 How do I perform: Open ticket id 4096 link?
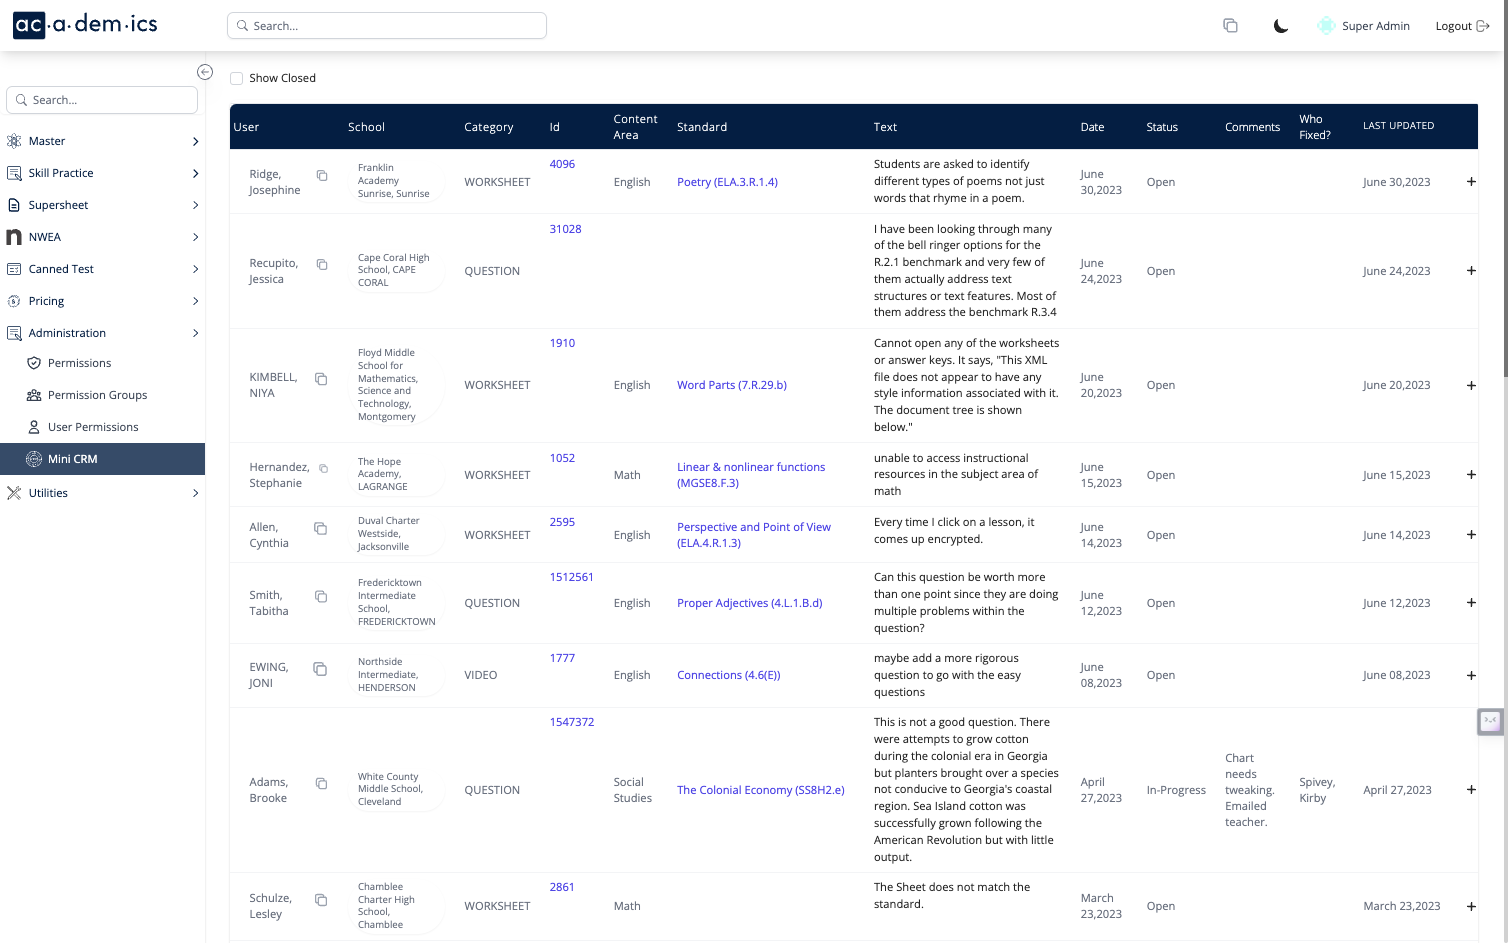click(562, 164)
